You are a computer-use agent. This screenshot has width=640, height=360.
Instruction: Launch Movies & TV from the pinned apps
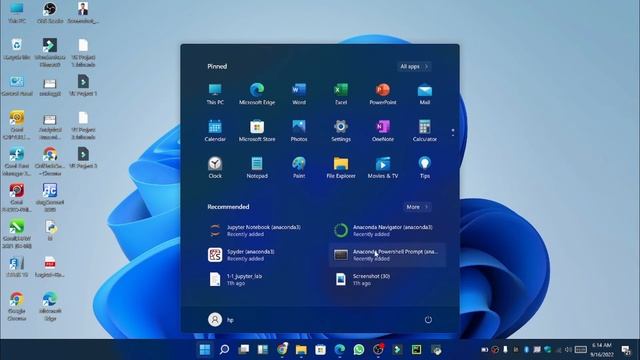(x=383, y=167)
